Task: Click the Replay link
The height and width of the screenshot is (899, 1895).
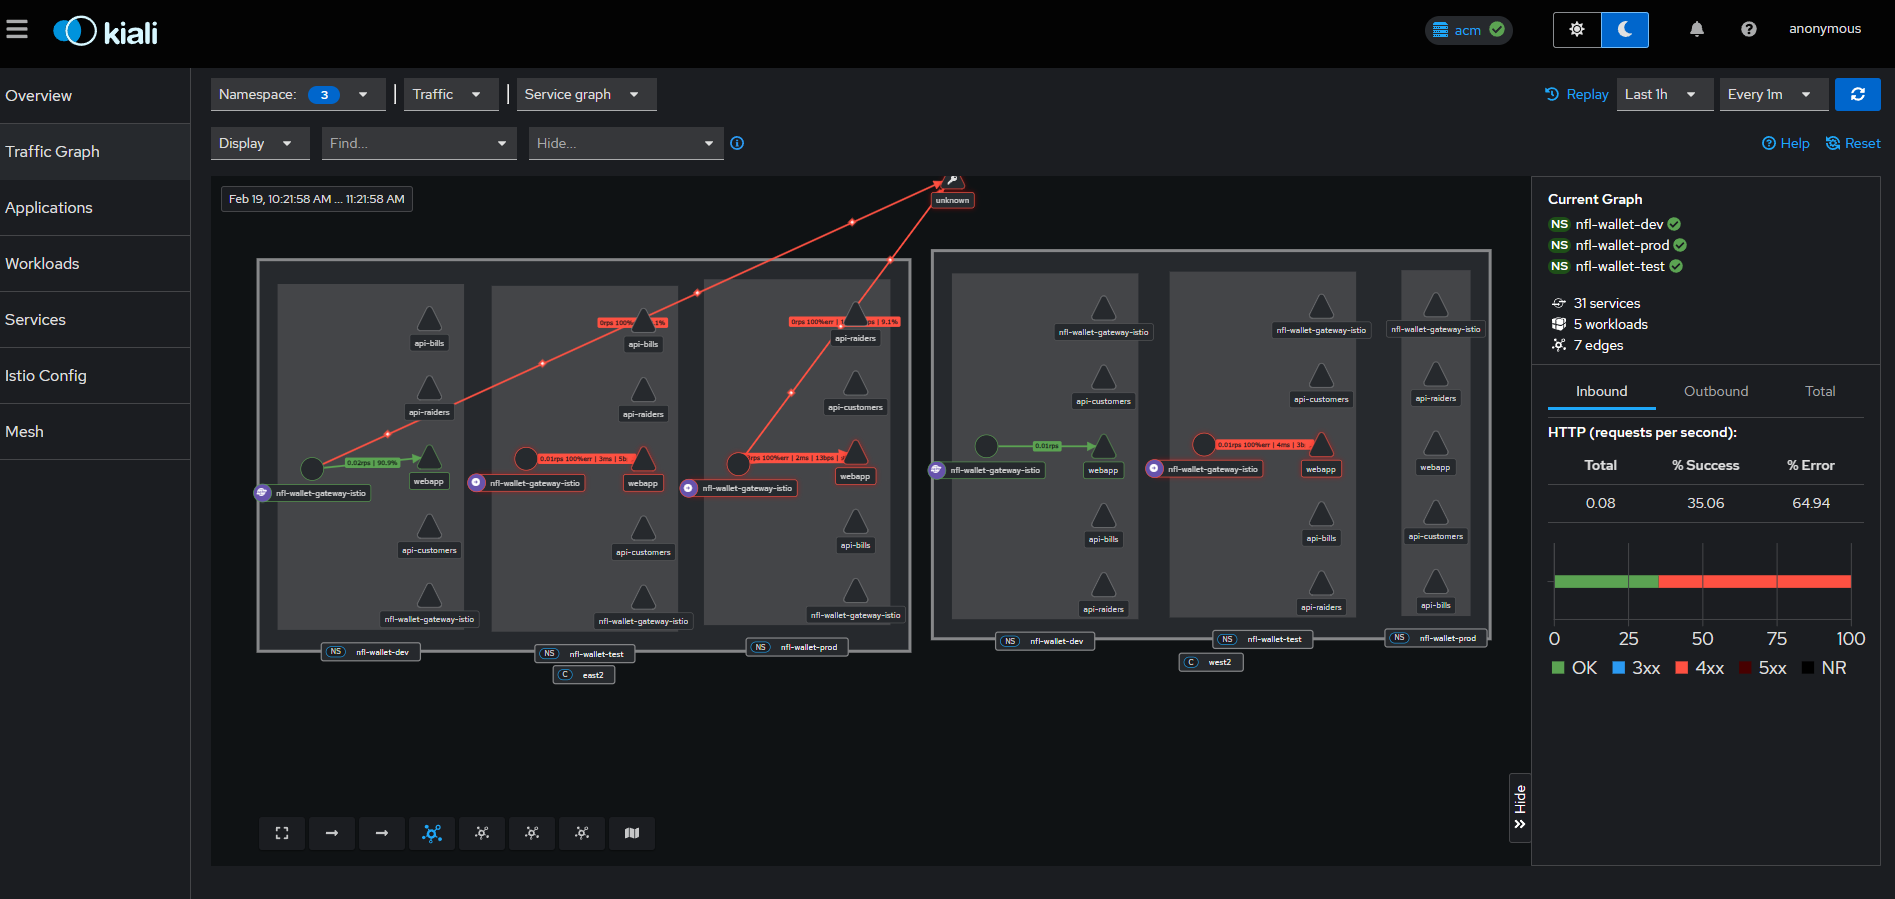Action: pyautogui.click(x=1577, y=94)
